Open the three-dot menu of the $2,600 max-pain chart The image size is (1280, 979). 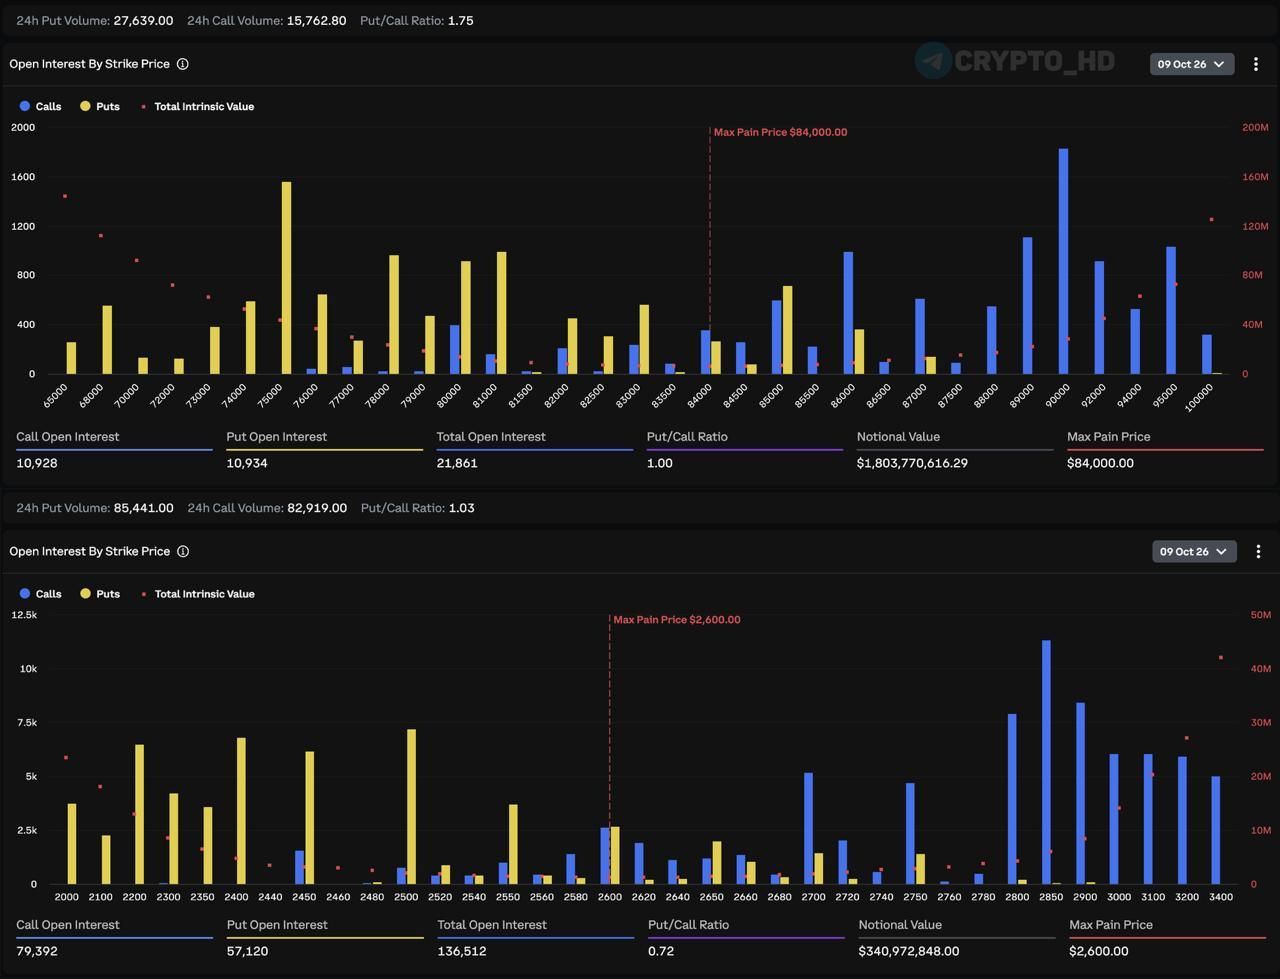point(1258,551)
